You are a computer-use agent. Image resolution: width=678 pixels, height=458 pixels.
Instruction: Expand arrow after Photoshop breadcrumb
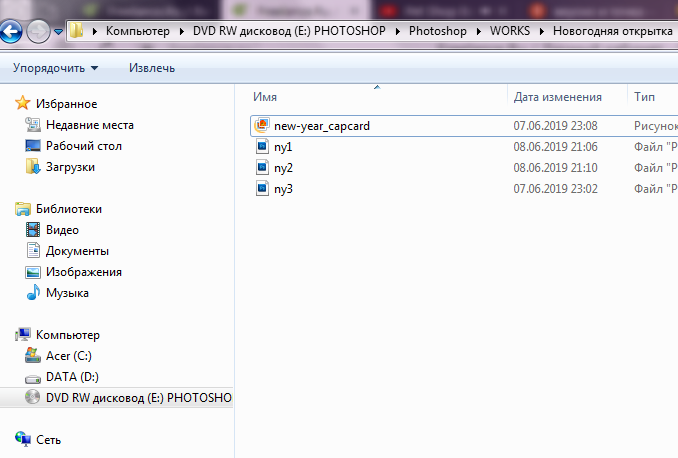tap(479, 31)
